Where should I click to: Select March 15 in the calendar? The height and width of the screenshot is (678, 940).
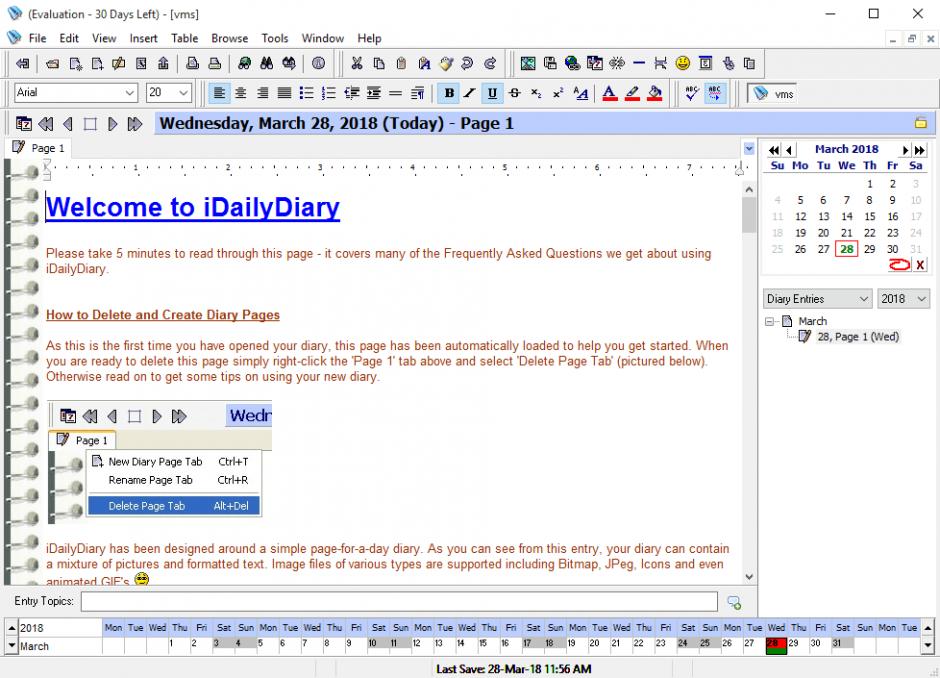(869, 216)
